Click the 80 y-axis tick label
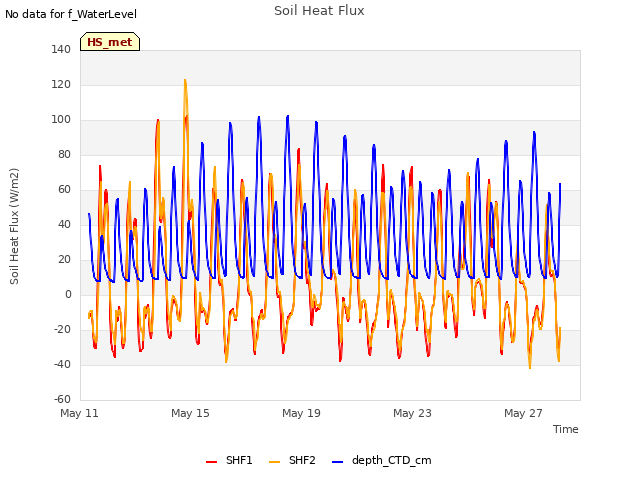Image resolution: width=640 pixels, height=480 pixels. coord(64,154)
